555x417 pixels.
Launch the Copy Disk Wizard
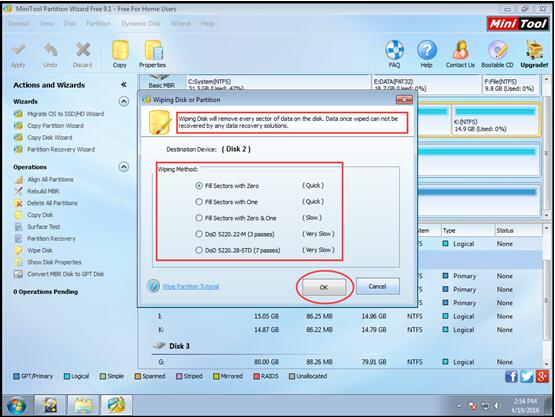click(43, 137)
